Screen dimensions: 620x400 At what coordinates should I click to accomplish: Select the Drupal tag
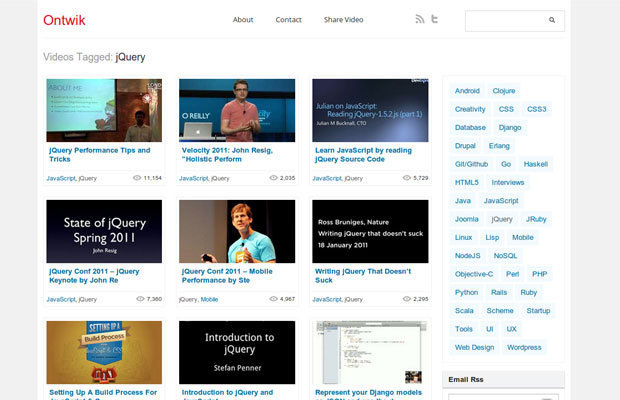click(465, 146)
